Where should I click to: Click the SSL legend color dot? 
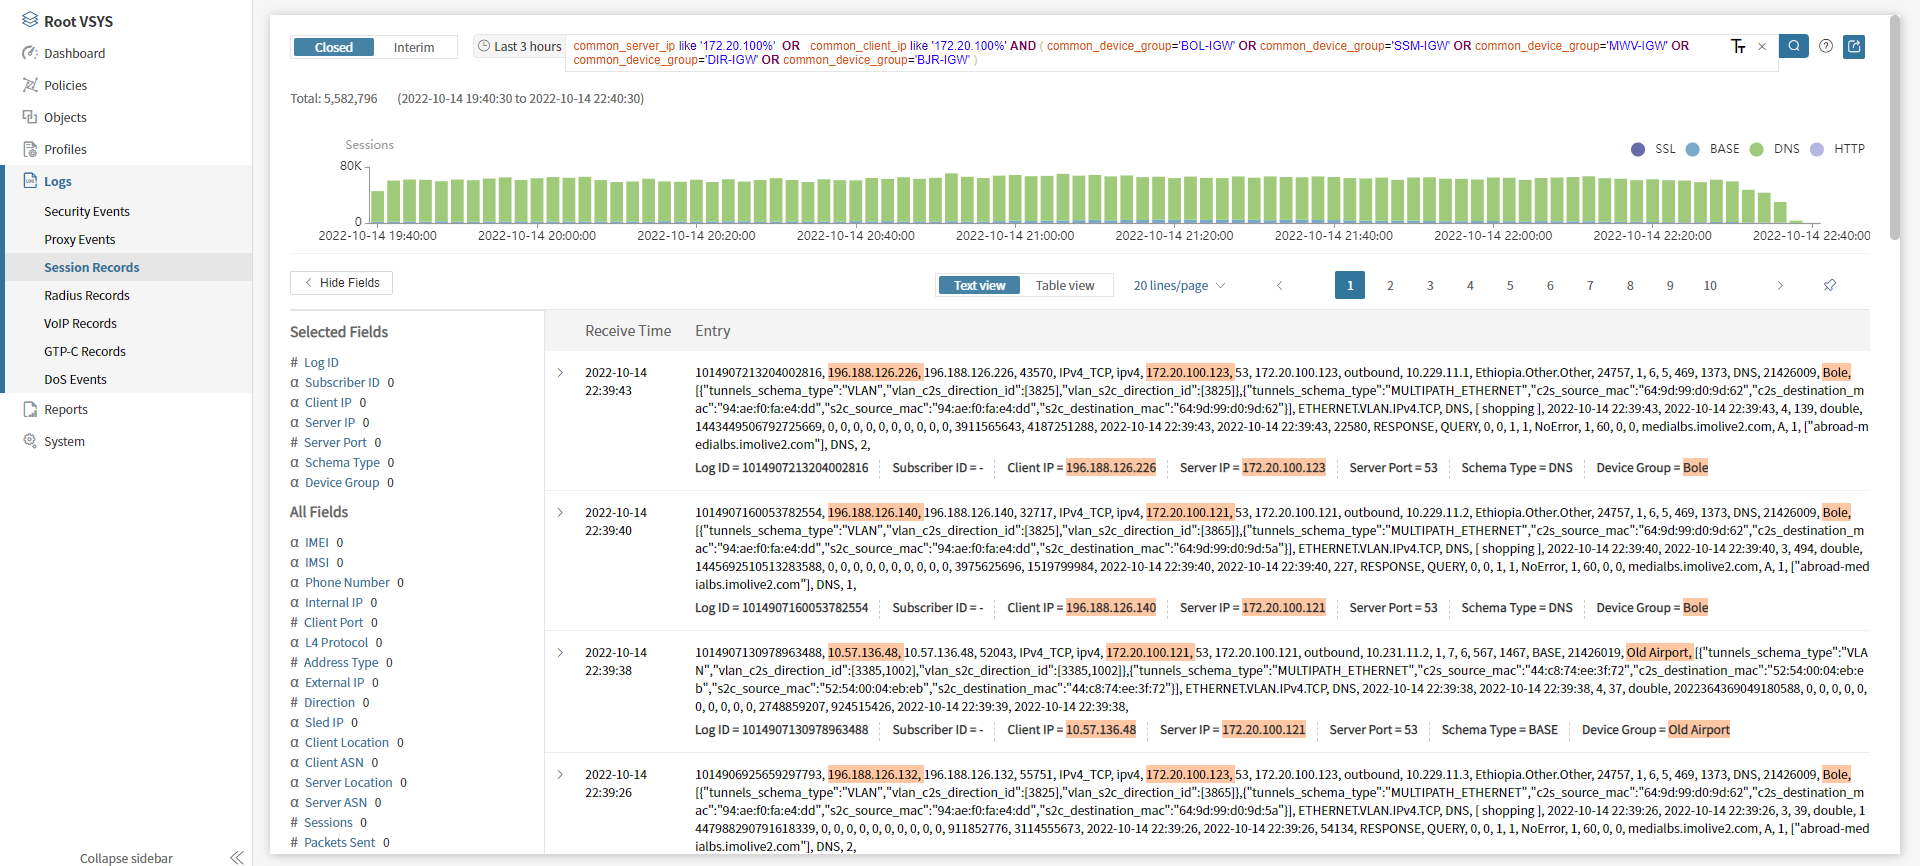[x=1638, y=149]
